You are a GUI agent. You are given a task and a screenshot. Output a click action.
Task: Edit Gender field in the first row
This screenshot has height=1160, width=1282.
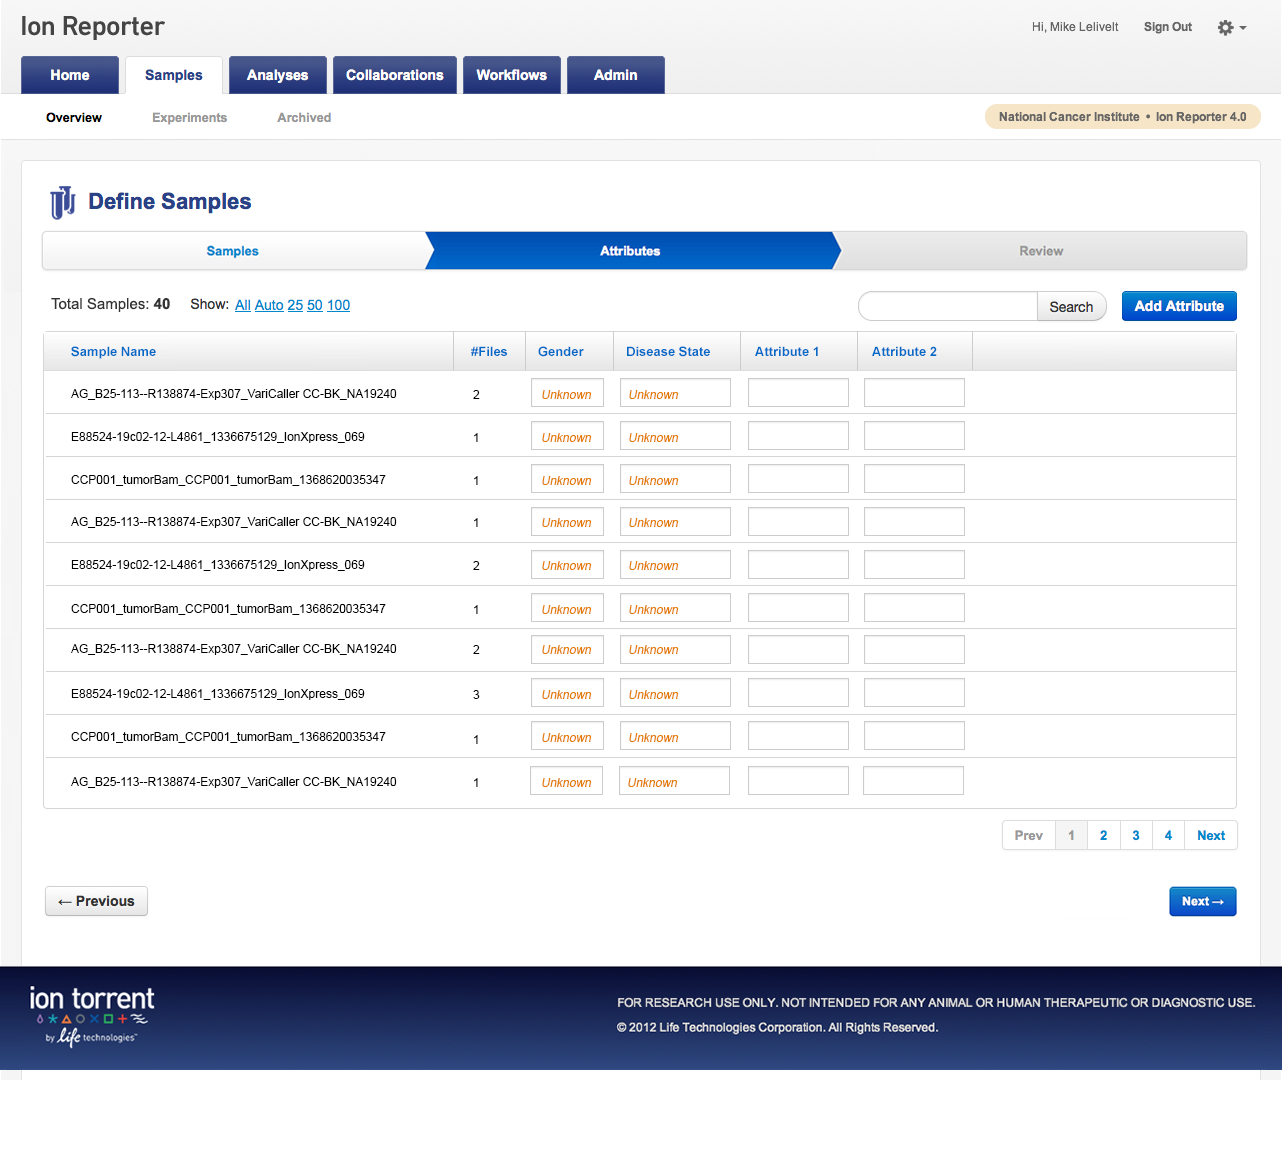pos(567,393)
